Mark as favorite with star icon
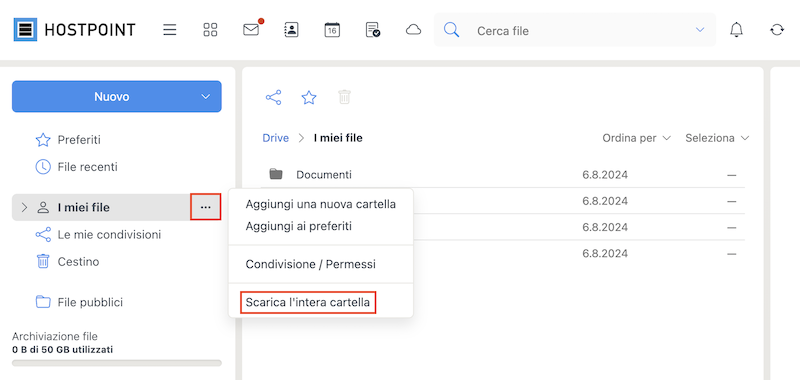Image resolution: width=800 pixels, height=380 pixels. (x=309, y=97)
